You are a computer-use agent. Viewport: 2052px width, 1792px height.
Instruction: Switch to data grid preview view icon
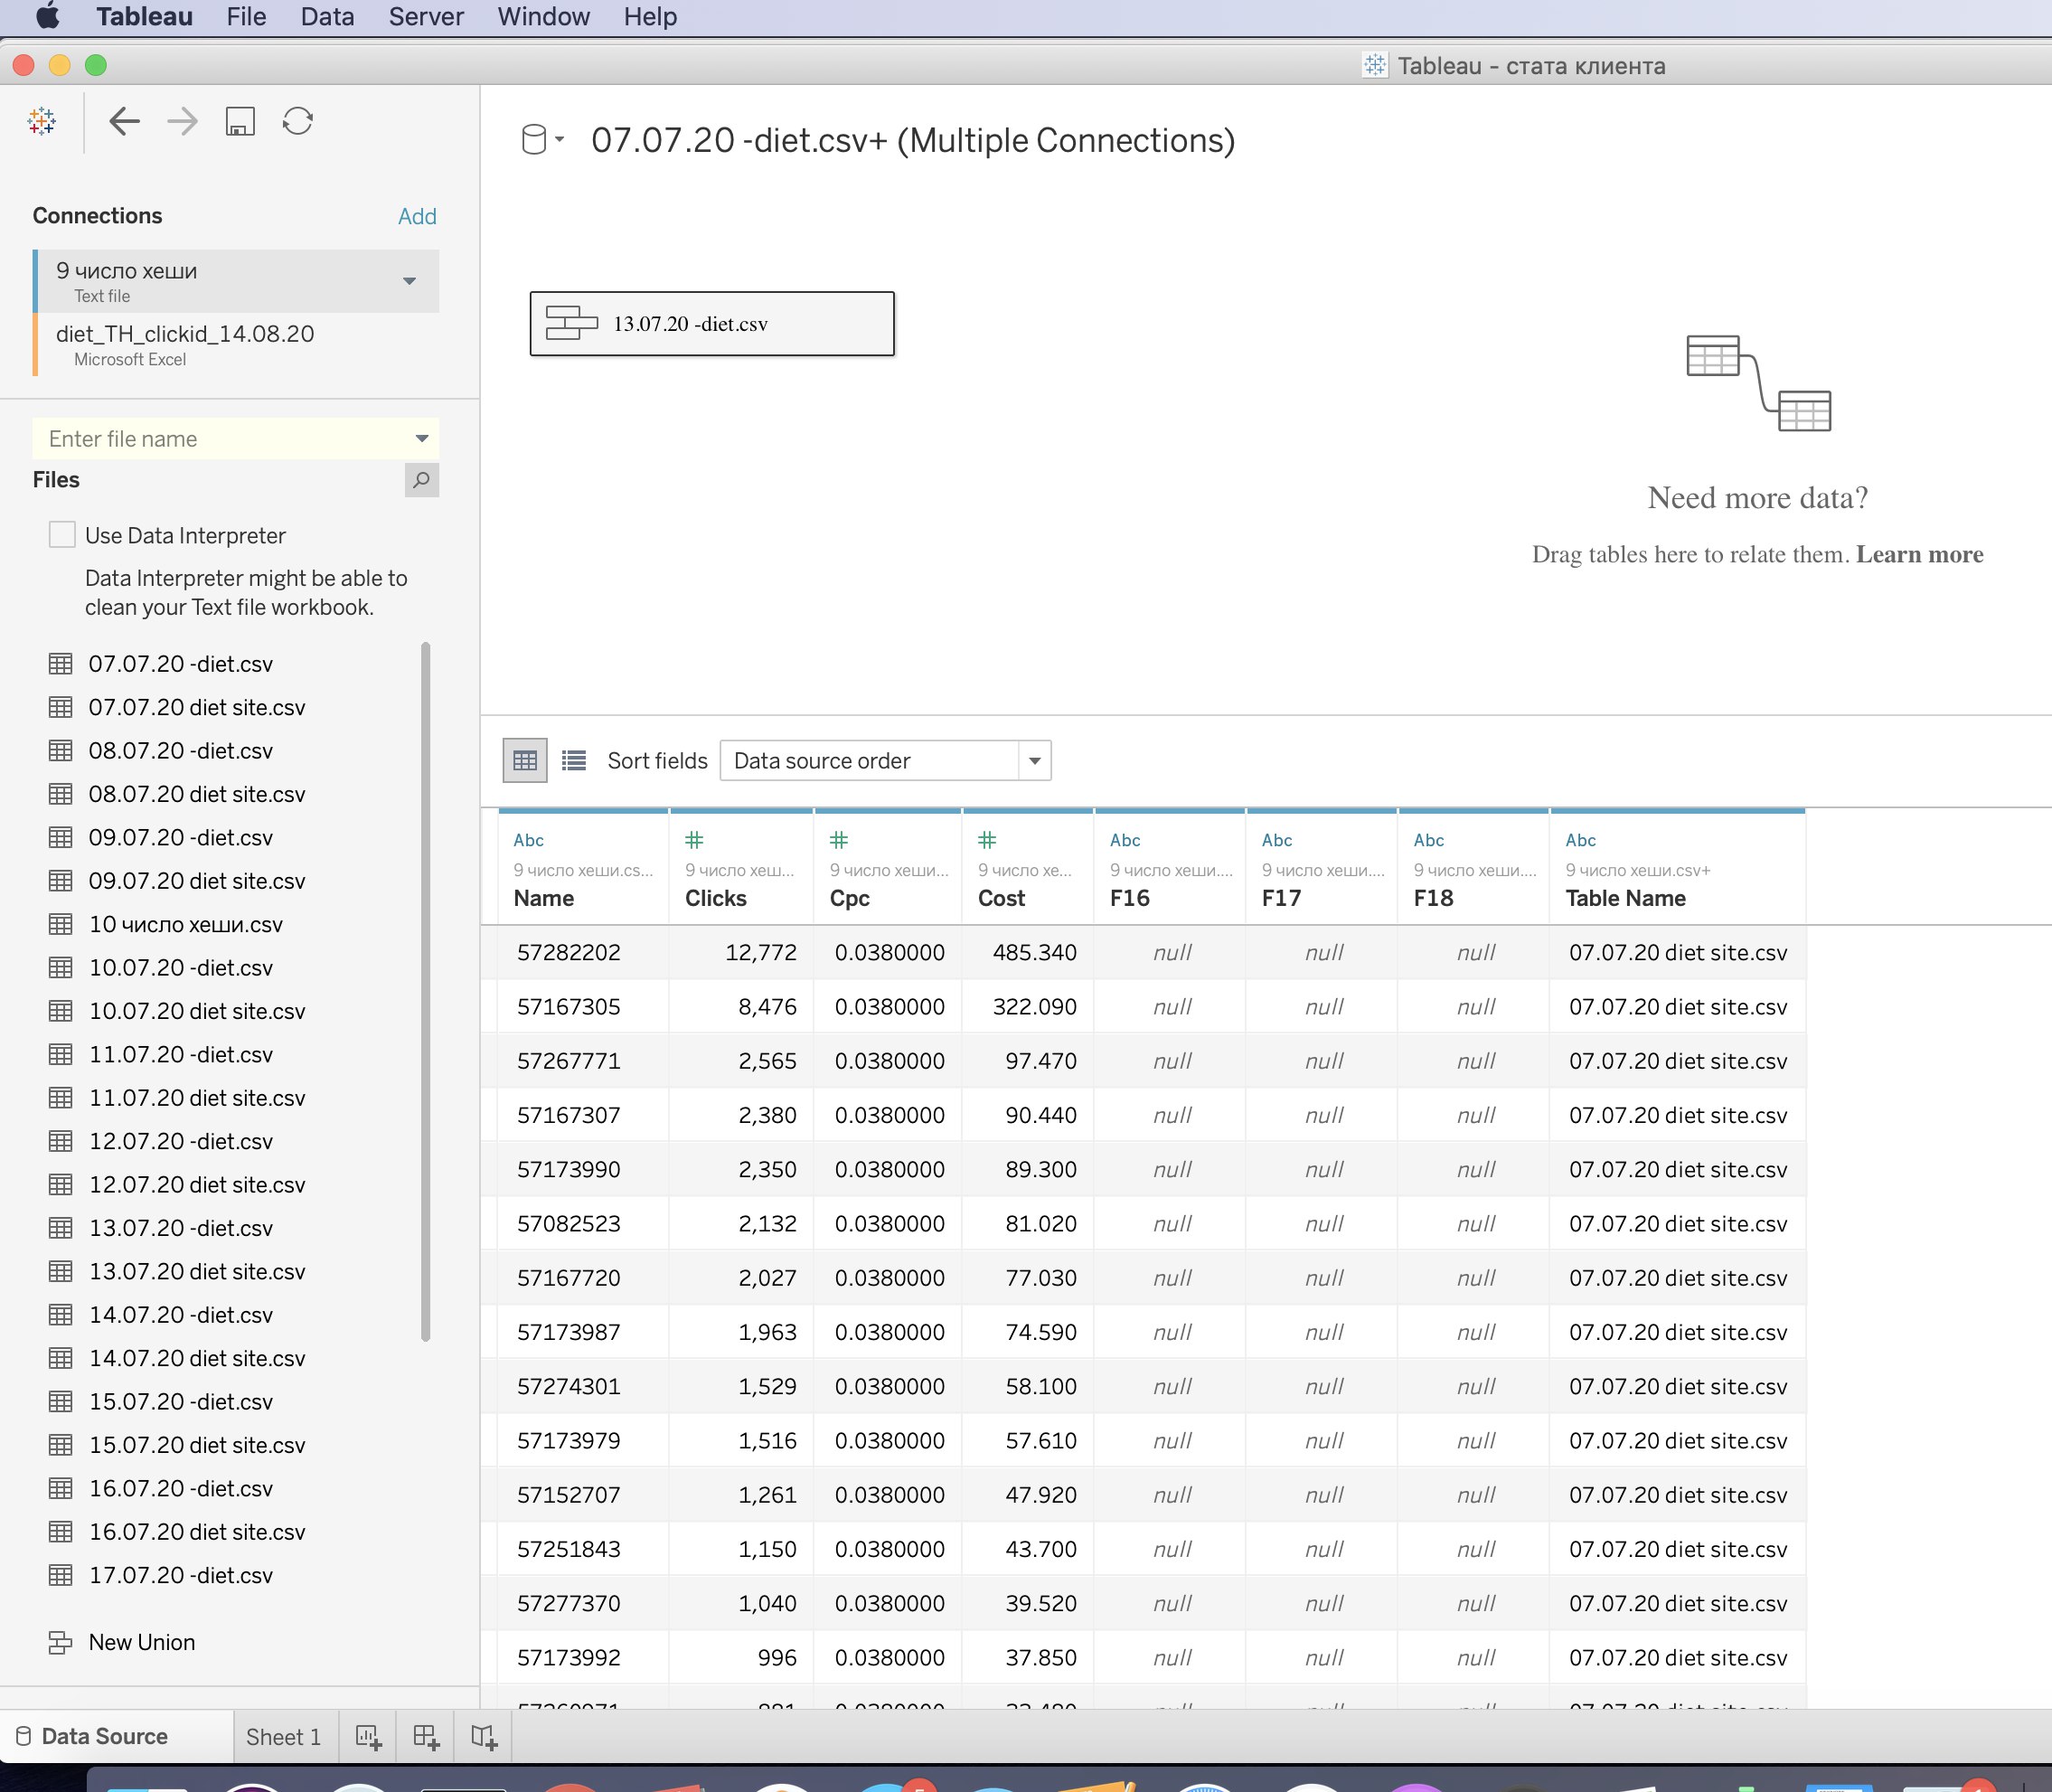point(525,761)
